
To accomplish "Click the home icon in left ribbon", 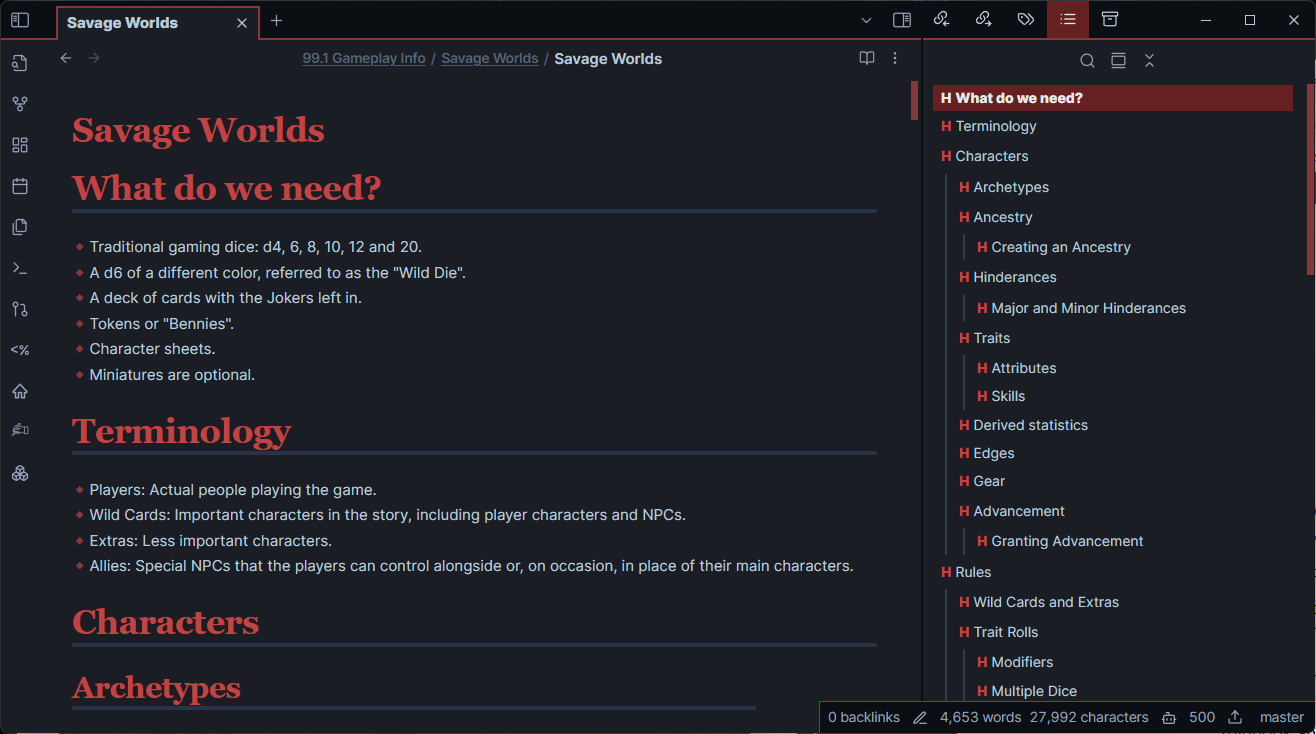I will pyautogui.click(x=19, y=391).
